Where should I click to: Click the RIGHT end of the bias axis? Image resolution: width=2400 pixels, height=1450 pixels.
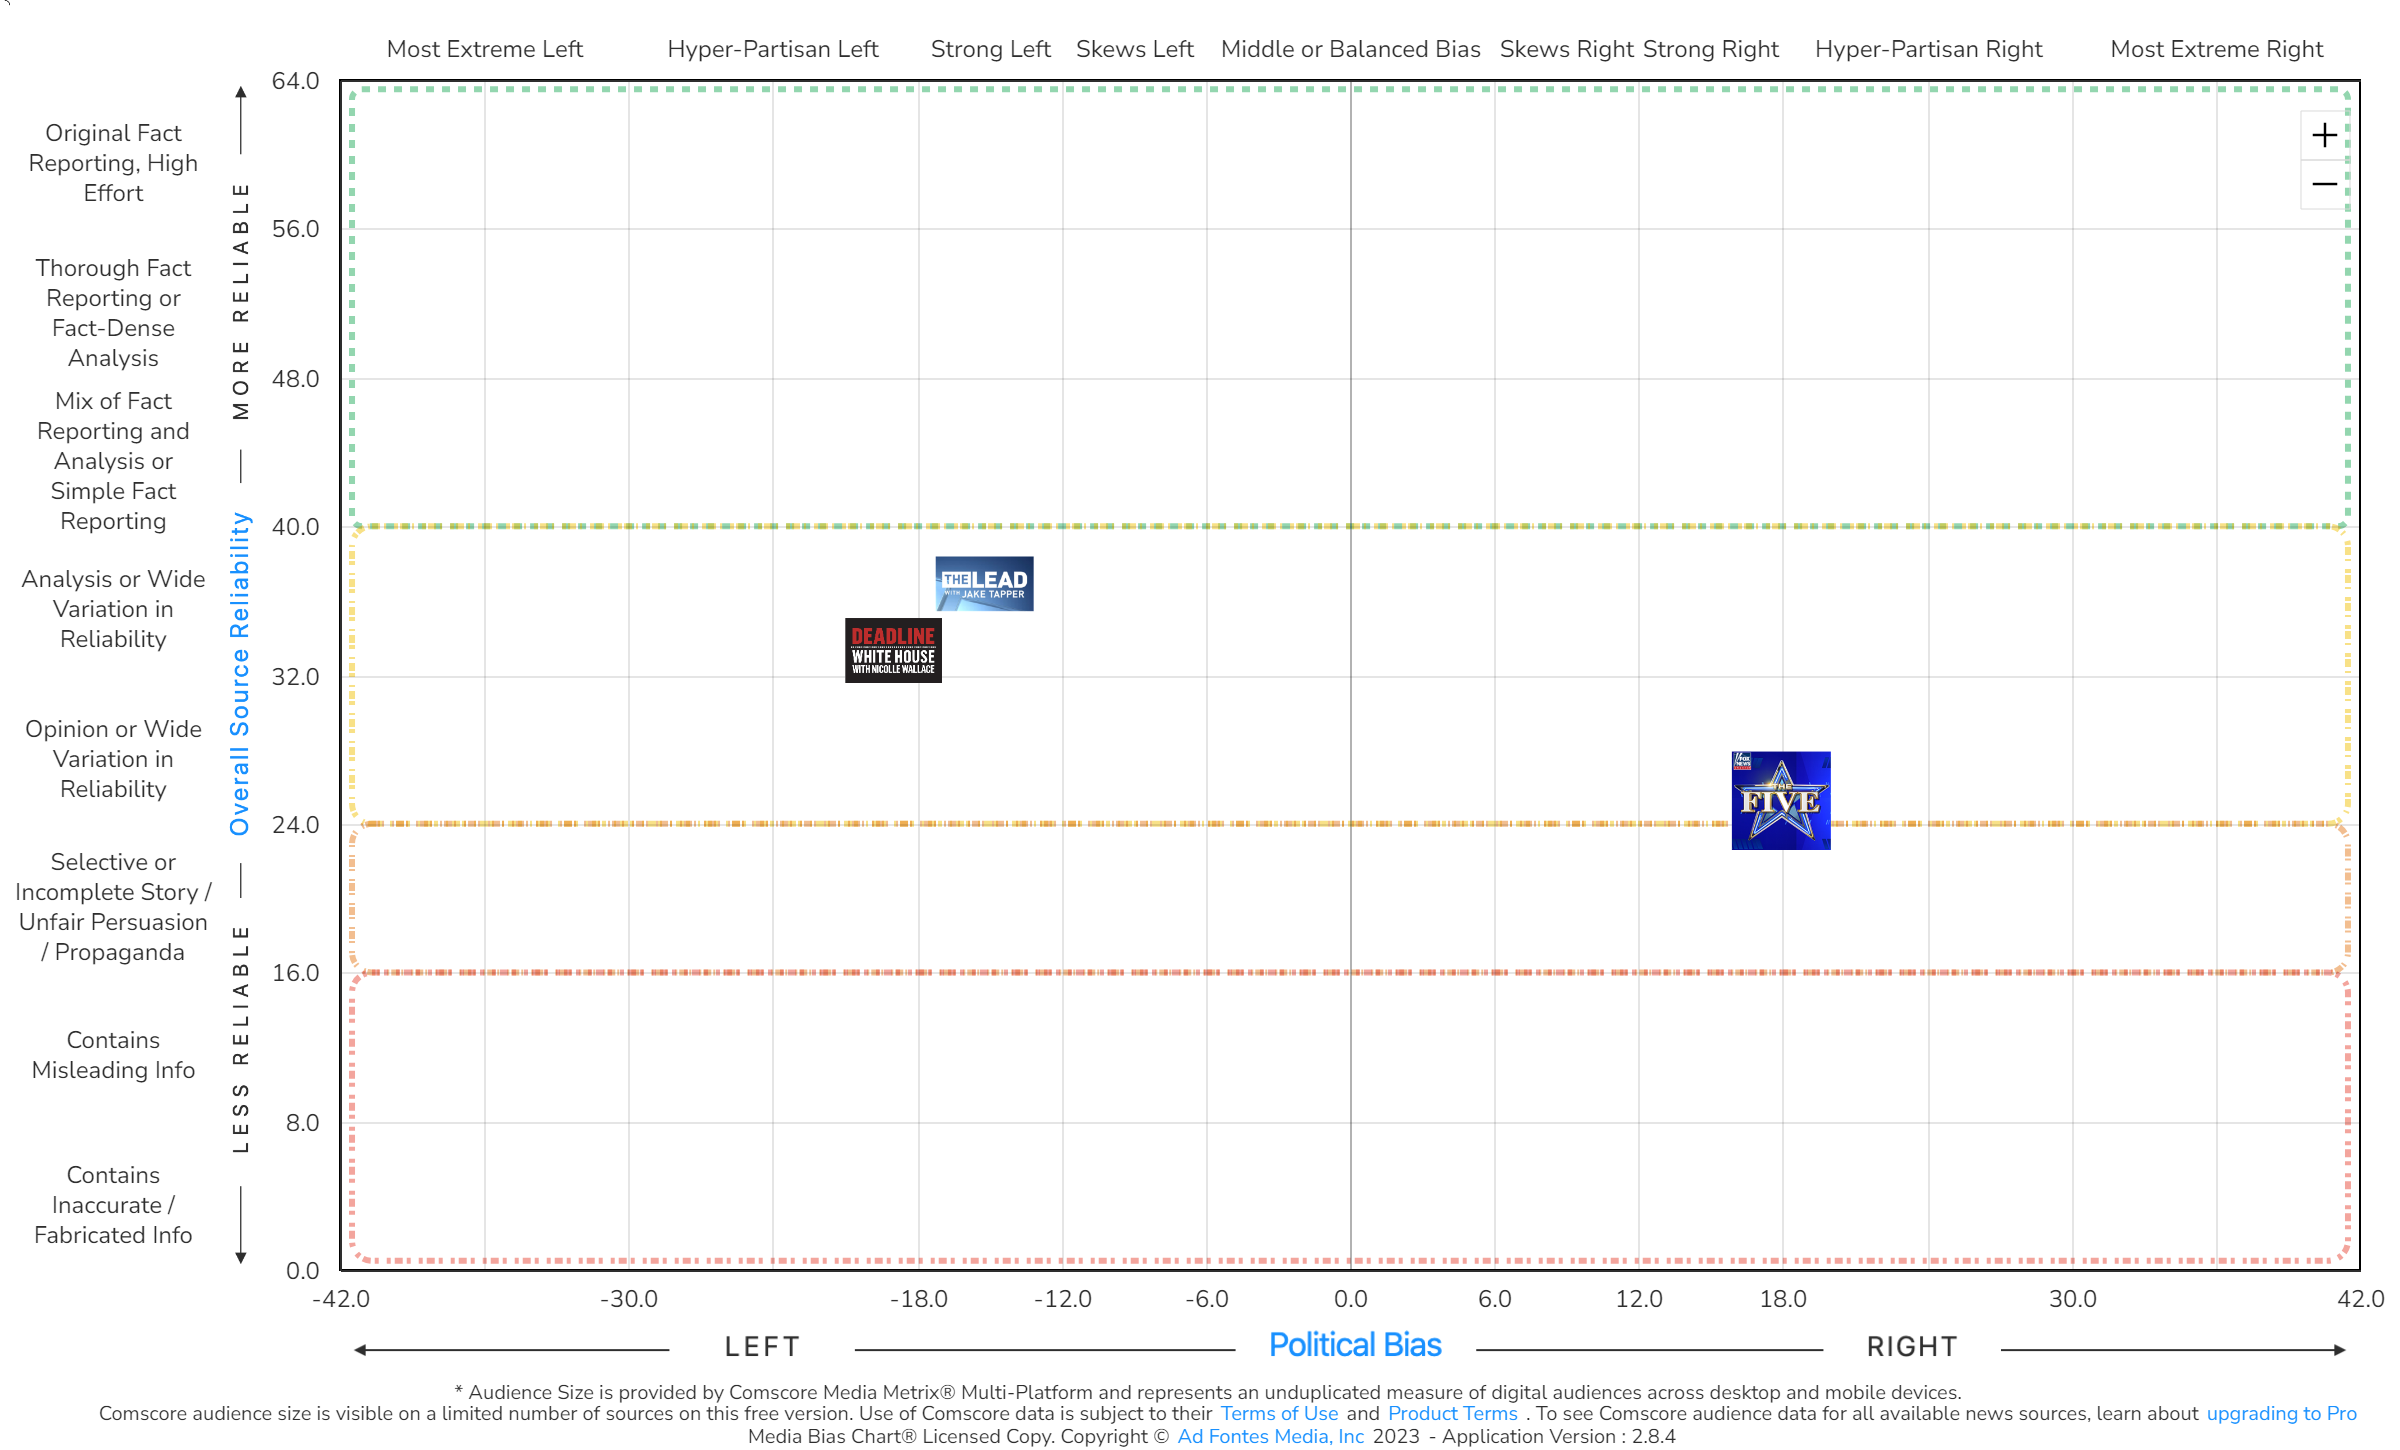(x=1911, y=1345)
